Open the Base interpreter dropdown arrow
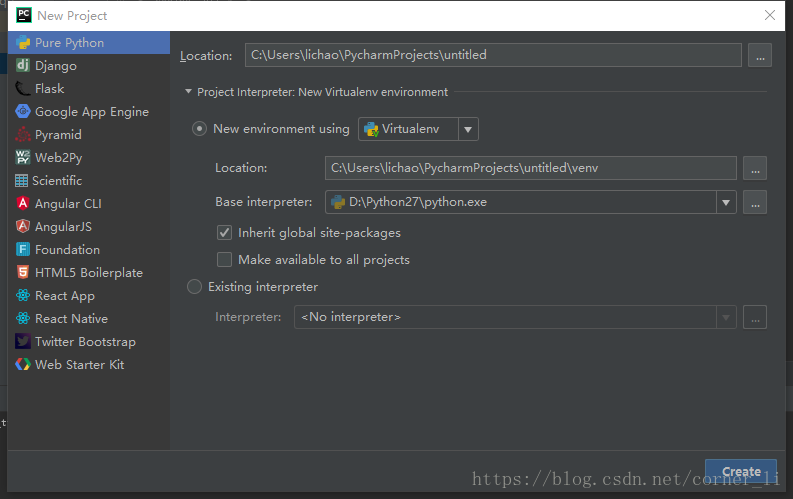Screen dimensions: 793x499 (x=726, y=202)
